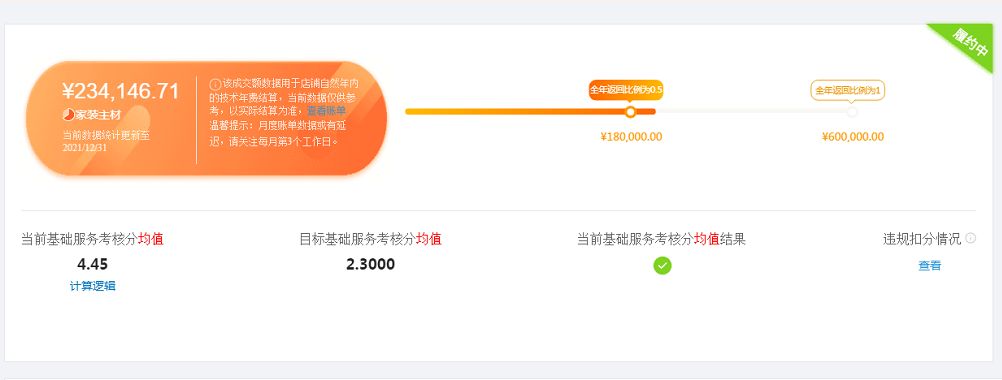Click the ¥234,146.71 amount
1002x380 pixels.
[121, 91]
